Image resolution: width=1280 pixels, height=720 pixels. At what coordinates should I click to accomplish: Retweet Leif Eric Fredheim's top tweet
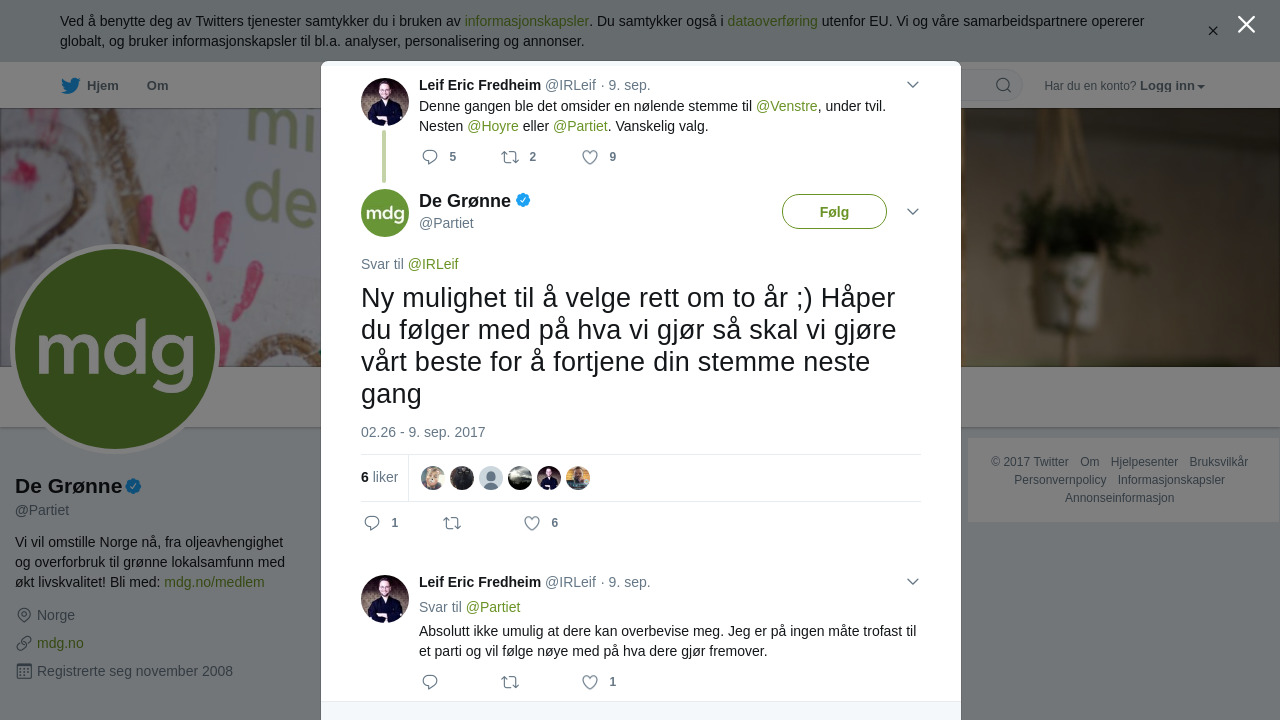[510, 157]
